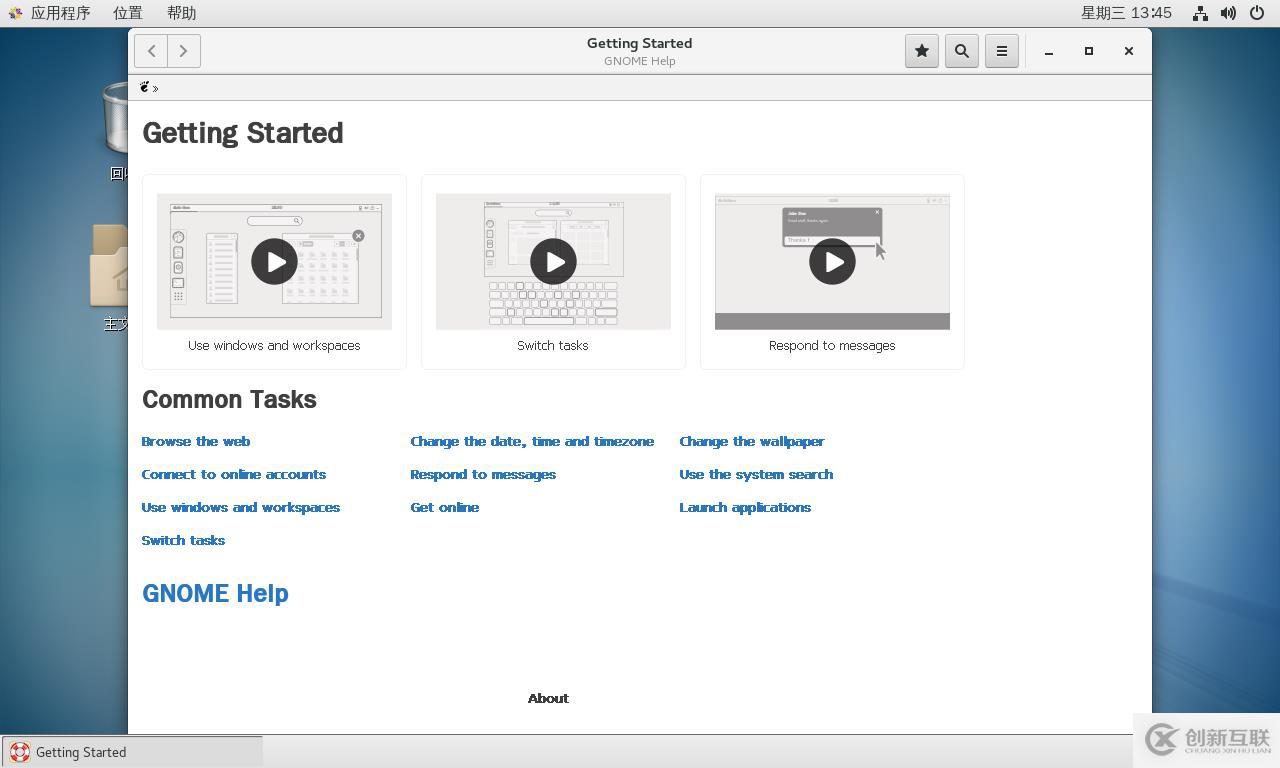Open the Browse the web link
The height and width of the screenshot is (768, 1280).
click(196, 441)
